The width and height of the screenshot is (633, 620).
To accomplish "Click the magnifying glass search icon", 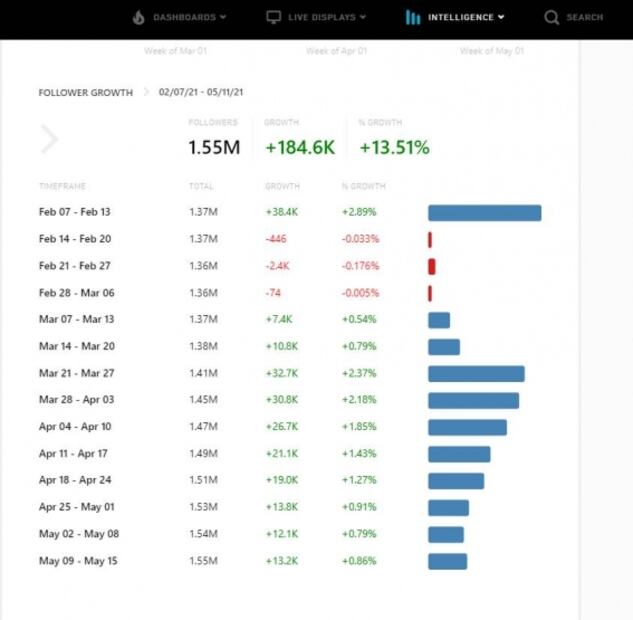I will [551, 17].
